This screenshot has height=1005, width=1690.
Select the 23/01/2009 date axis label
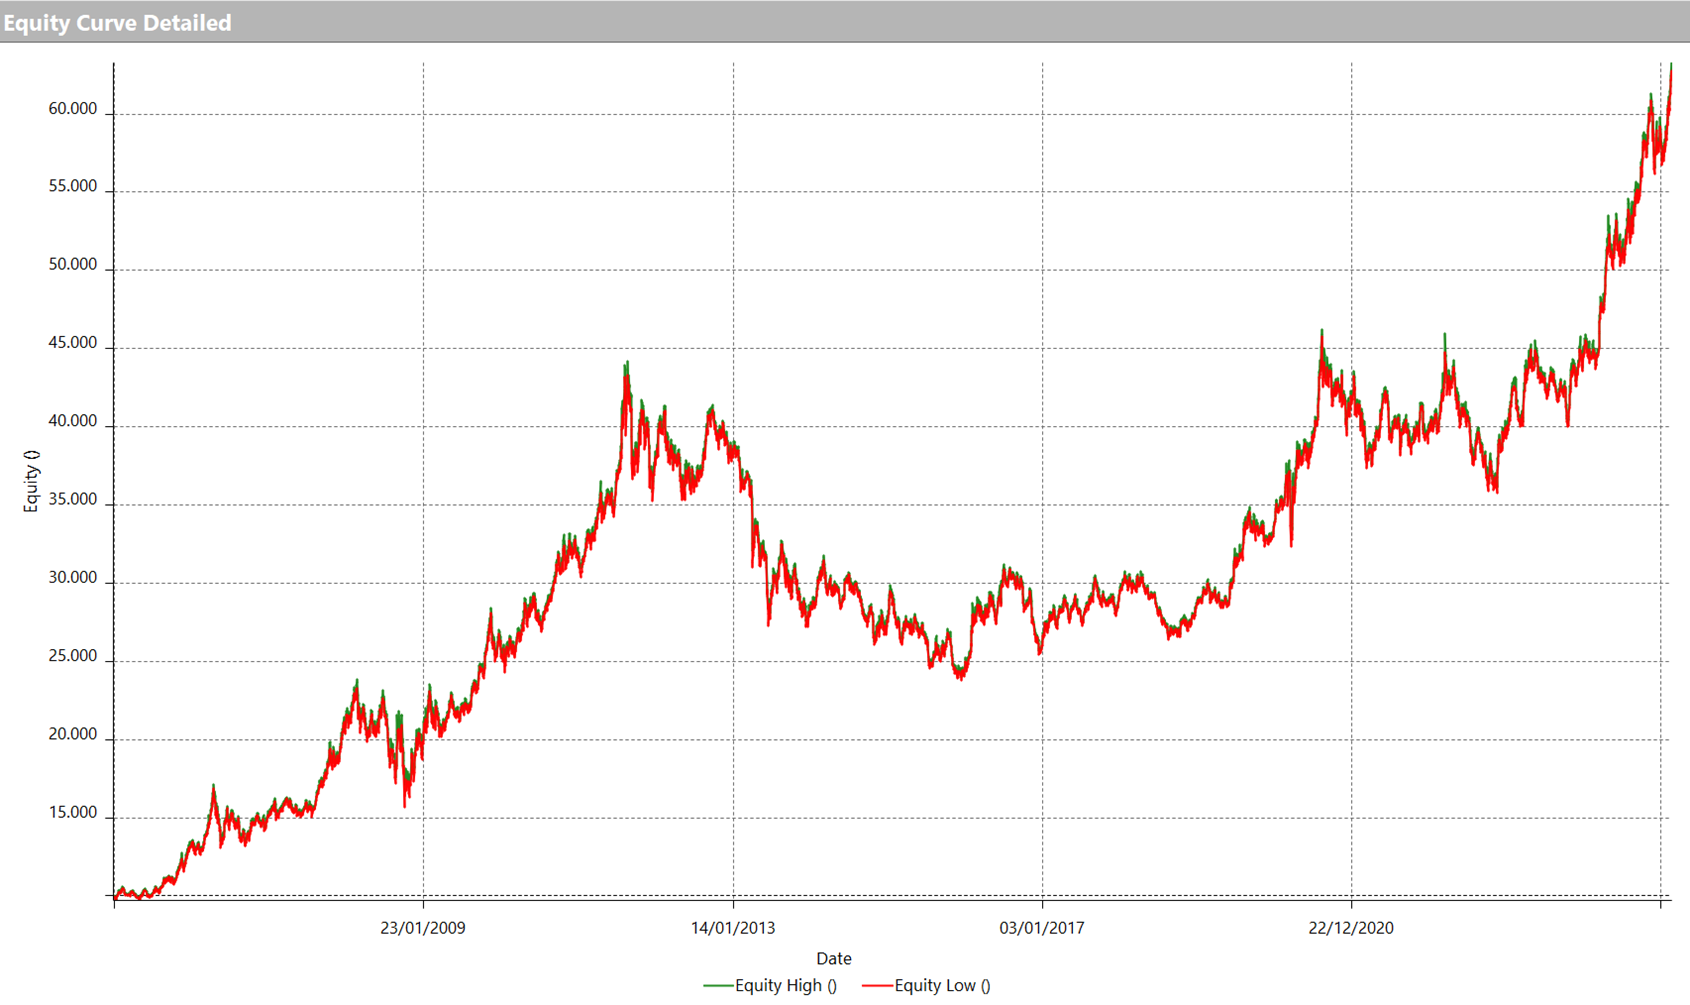pos(423,928)
